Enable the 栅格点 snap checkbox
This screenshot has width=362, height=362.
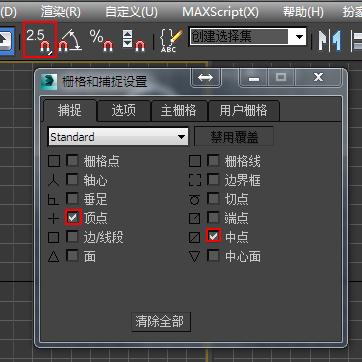pyautogui.click(x=72, y=161)
